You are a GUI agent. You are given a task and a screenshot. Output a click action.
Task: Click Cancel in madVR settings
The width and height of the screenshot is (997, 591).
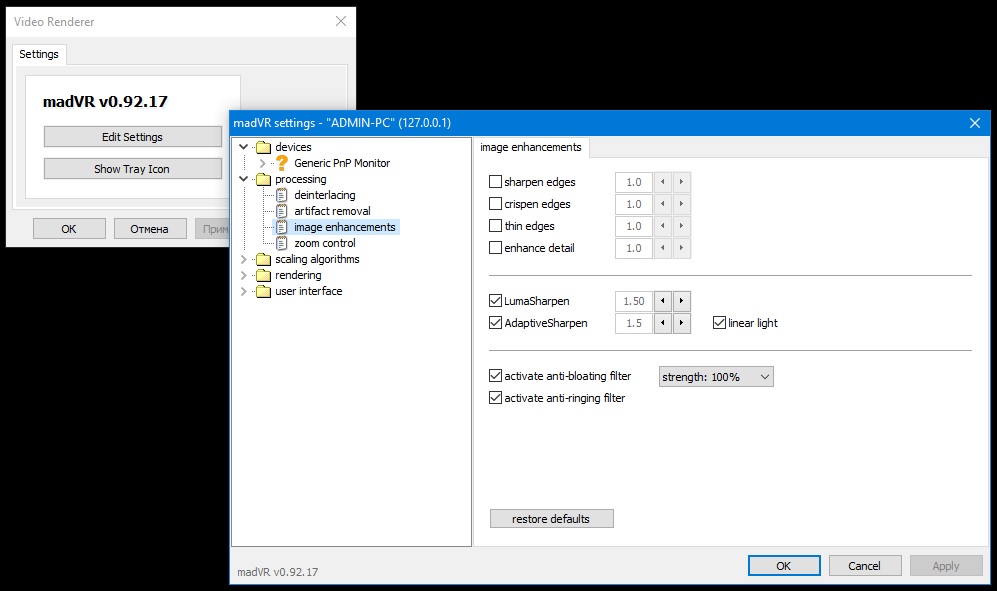click(865, 566)
